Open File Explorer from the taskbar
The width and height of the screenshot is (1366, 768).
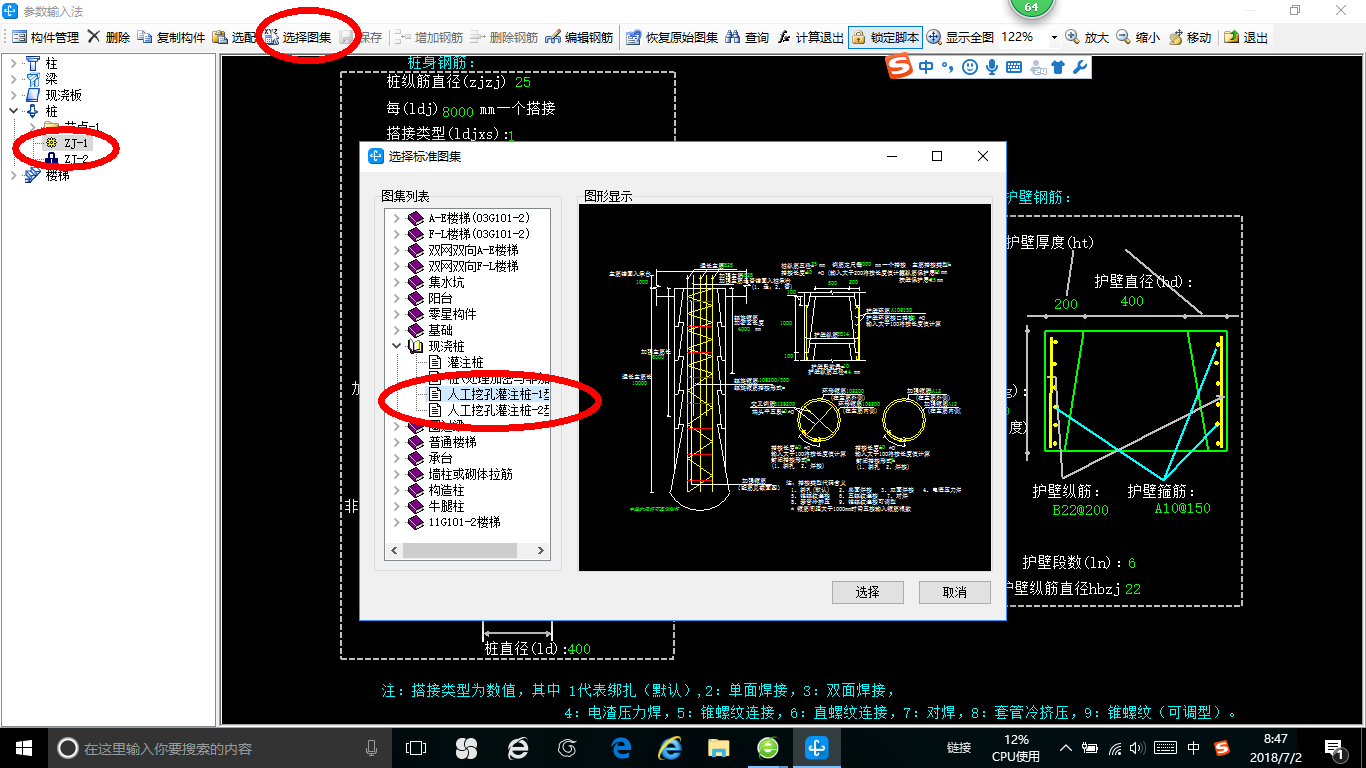[718, 748]
